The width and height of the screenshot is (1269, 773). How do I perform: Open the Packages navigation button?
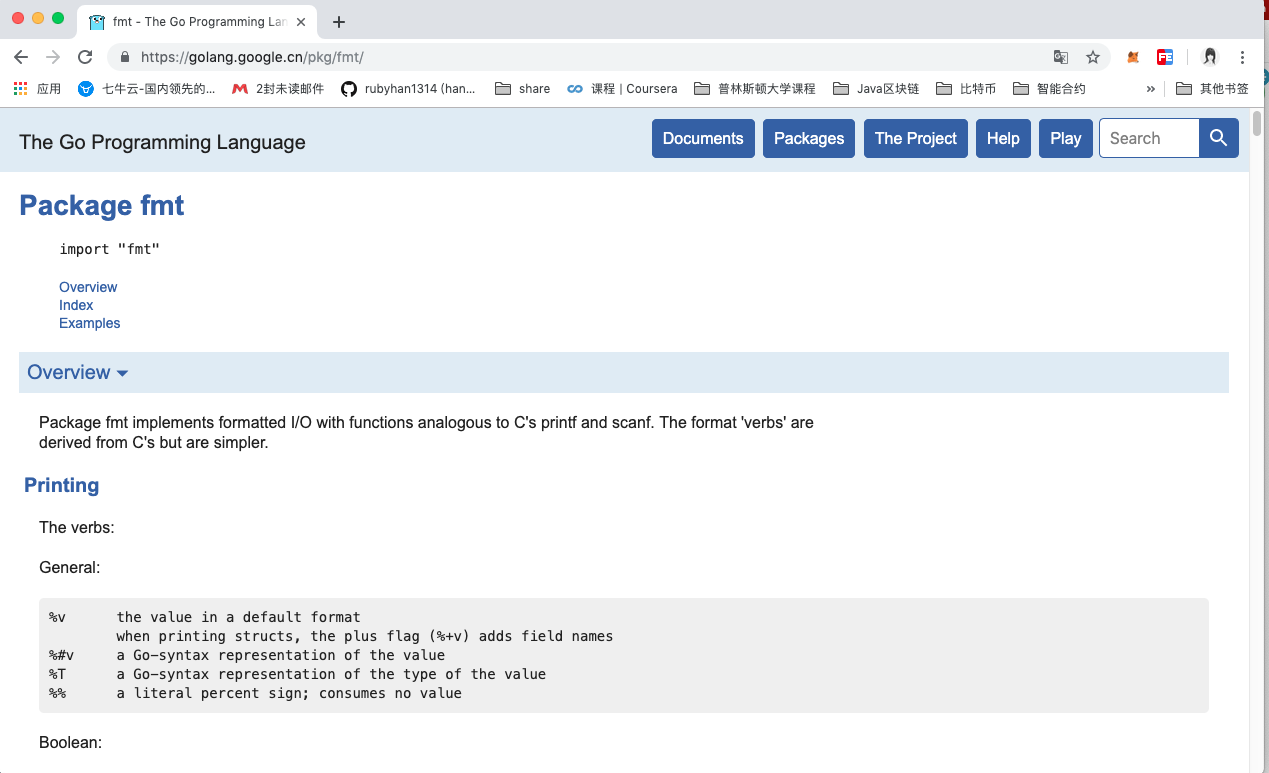[x=808, y=138]
